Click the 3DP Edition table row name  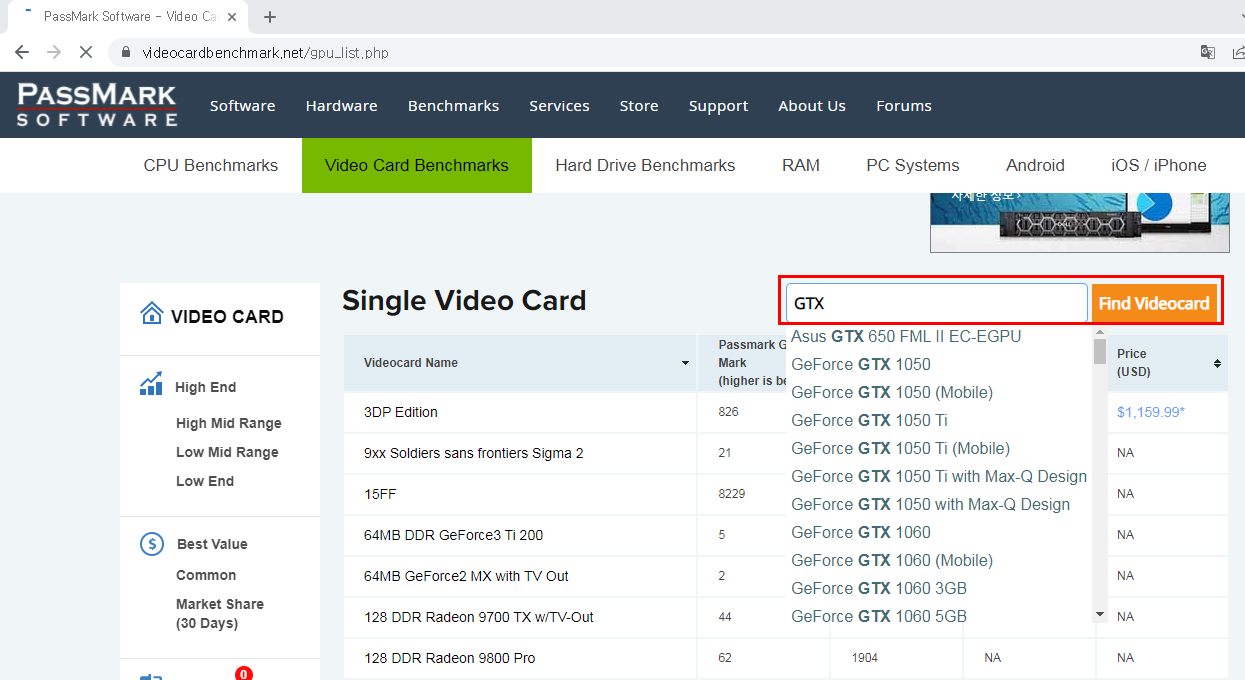coord(401,412)
